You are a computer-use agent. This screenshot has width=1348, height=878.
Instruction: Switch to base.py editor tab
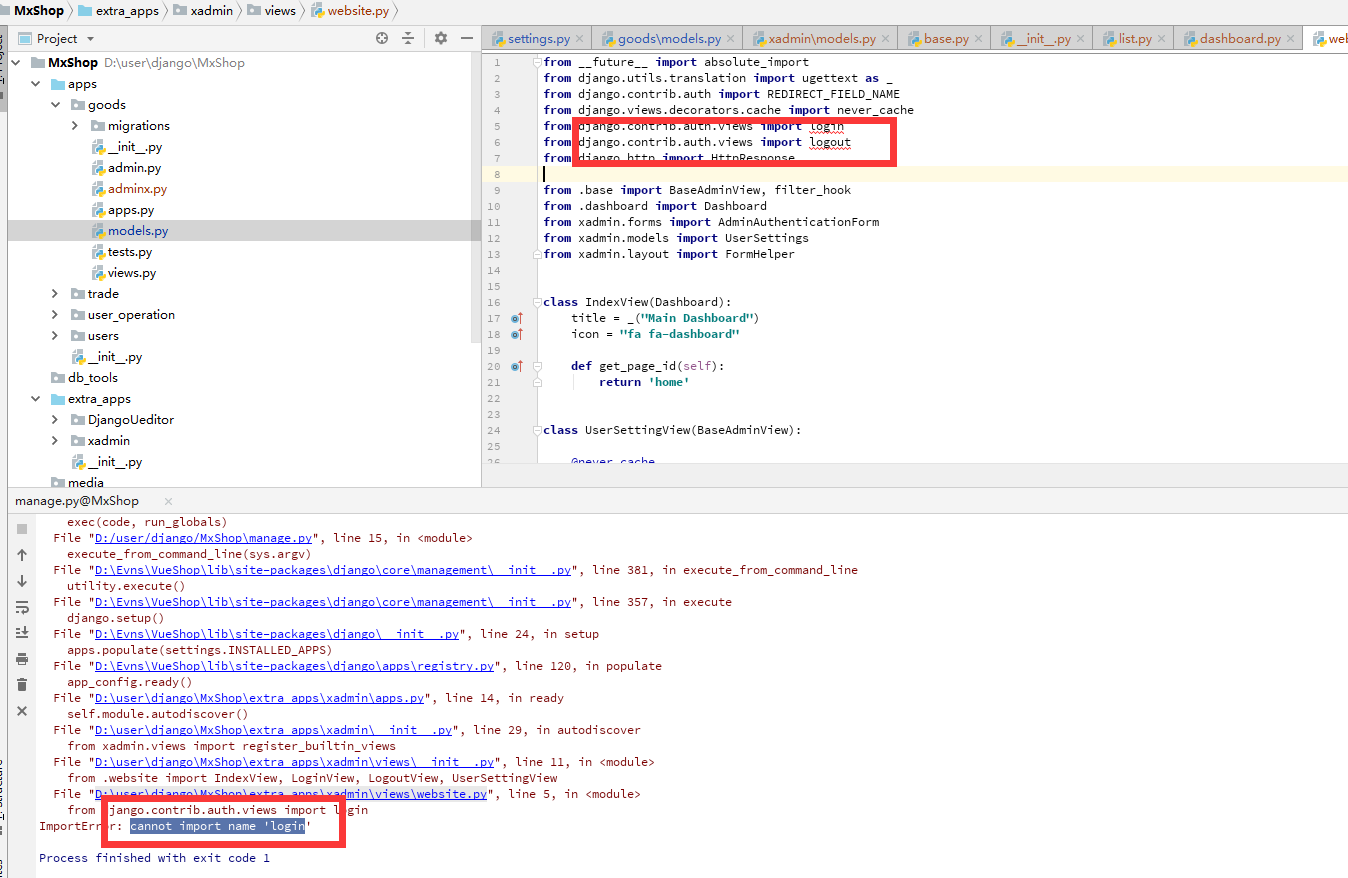[x=945, y=39]
